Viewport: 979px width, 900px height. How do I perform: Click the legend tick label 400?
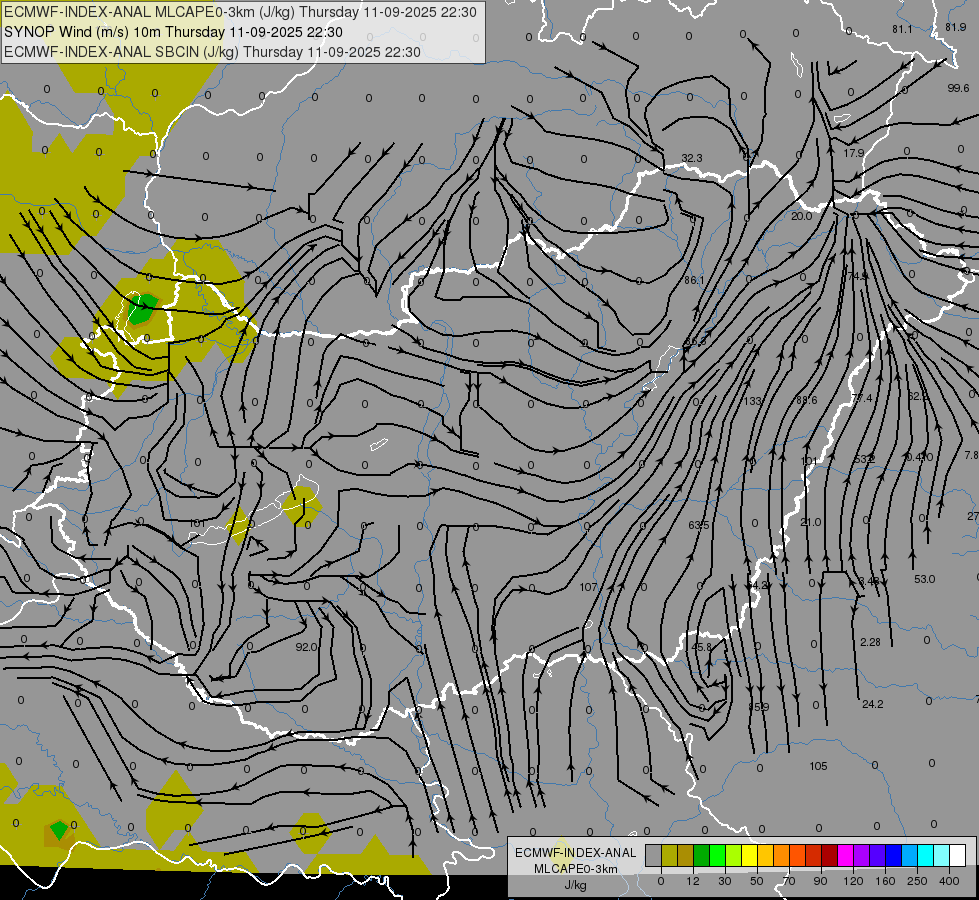pos(949,881)
